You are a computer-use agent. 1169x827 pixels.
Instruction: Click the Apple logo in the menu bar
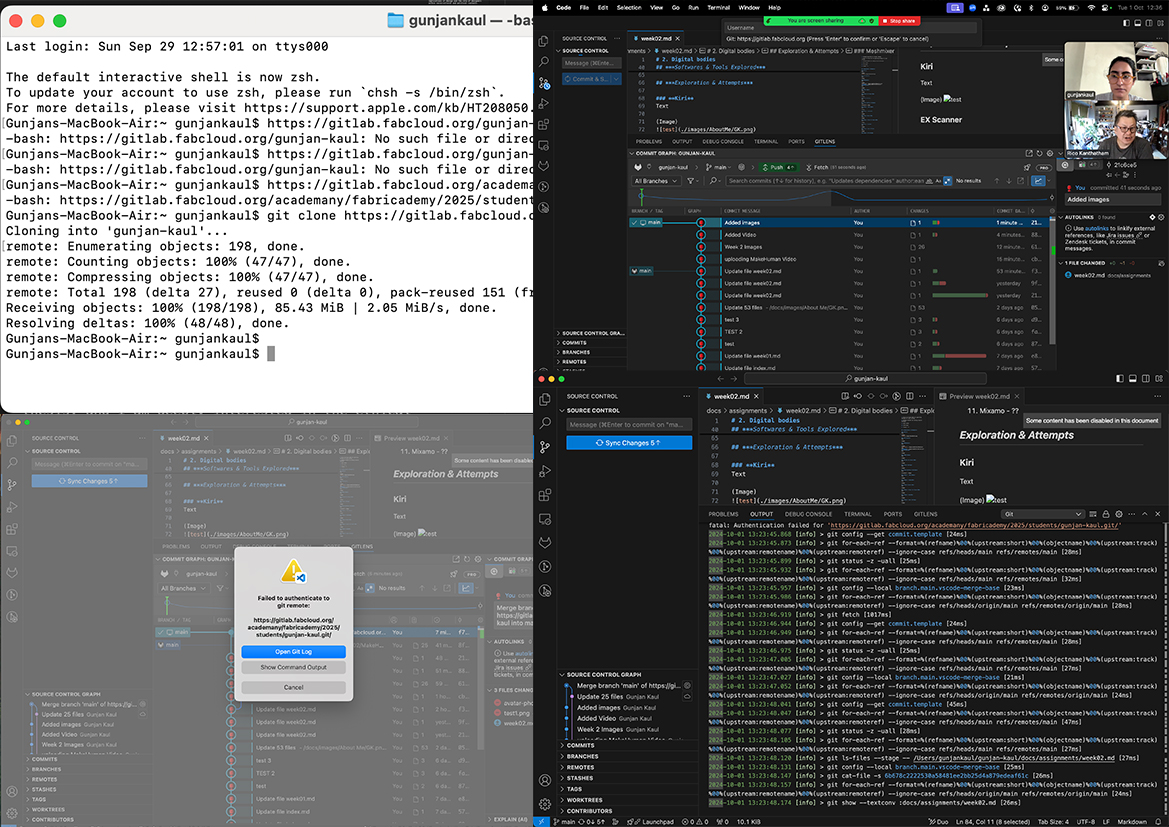(545, 7)
